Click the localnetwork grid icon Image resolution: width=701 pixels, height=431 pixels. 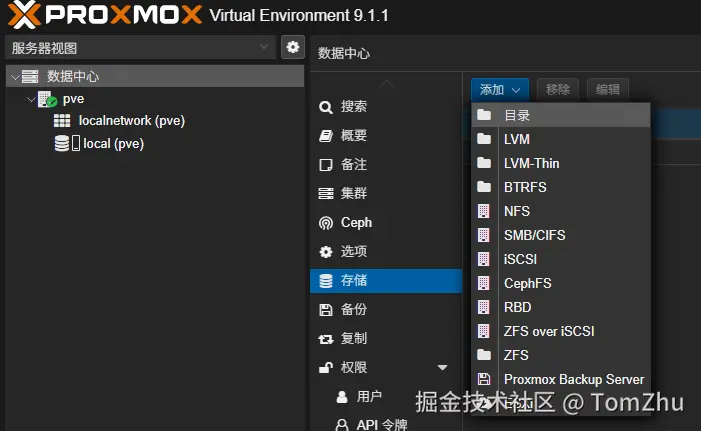click(x=62, y=121)
